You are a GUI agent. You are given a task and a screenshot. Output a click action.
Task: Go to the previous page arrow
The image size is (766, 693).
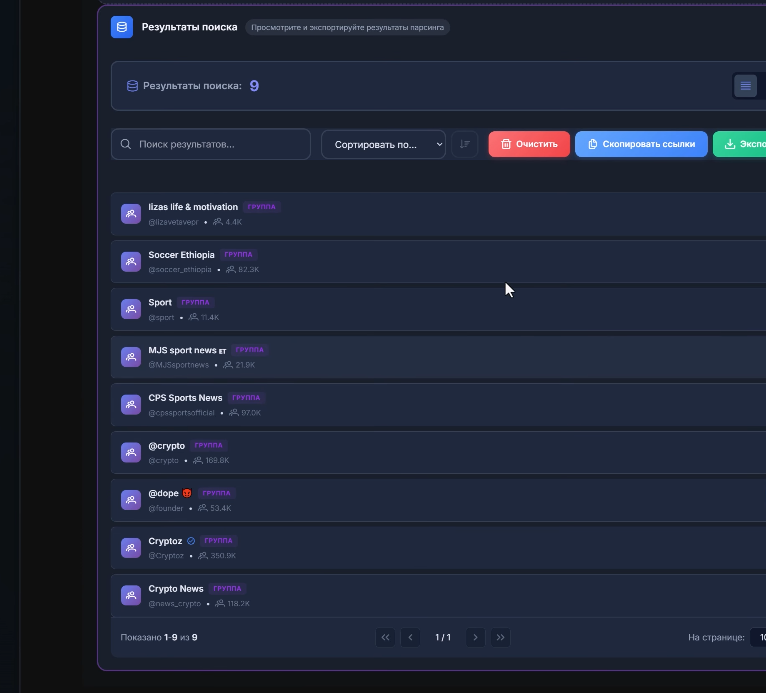click(x=410, y=637)
